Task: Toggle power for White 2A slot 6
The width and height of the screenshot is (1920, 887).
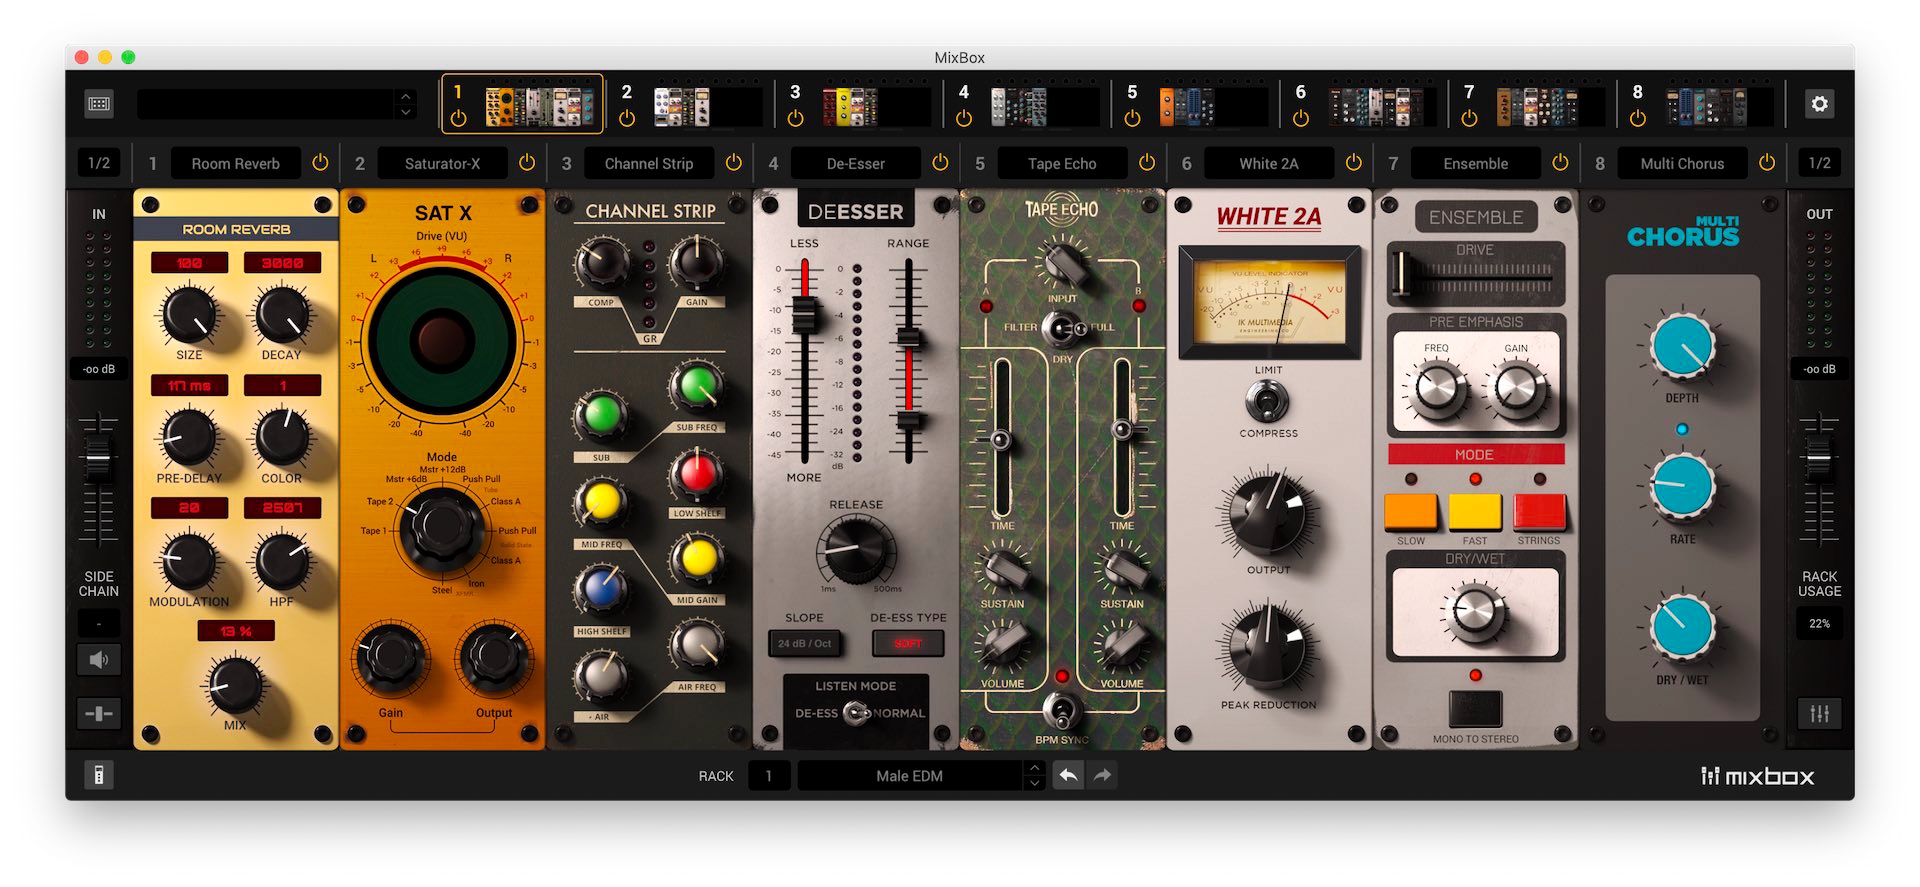Action: tap(1354, 162)
